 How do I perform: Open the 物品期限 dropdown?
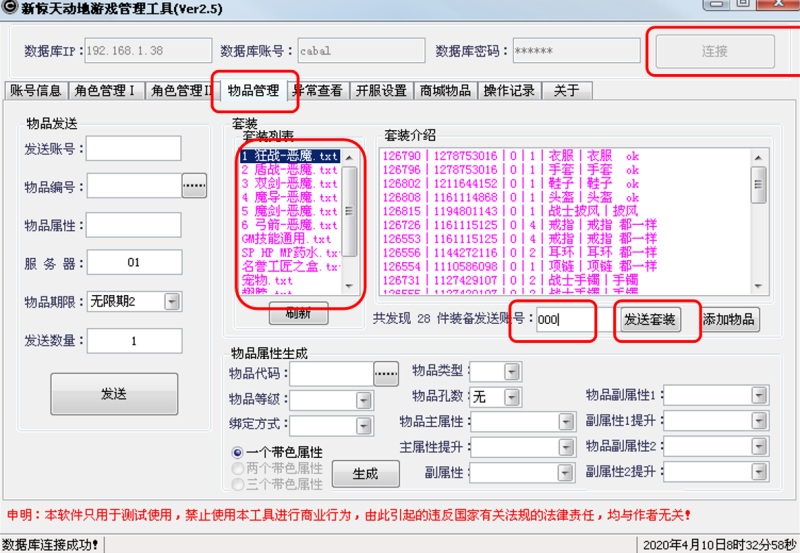[172, 301]
